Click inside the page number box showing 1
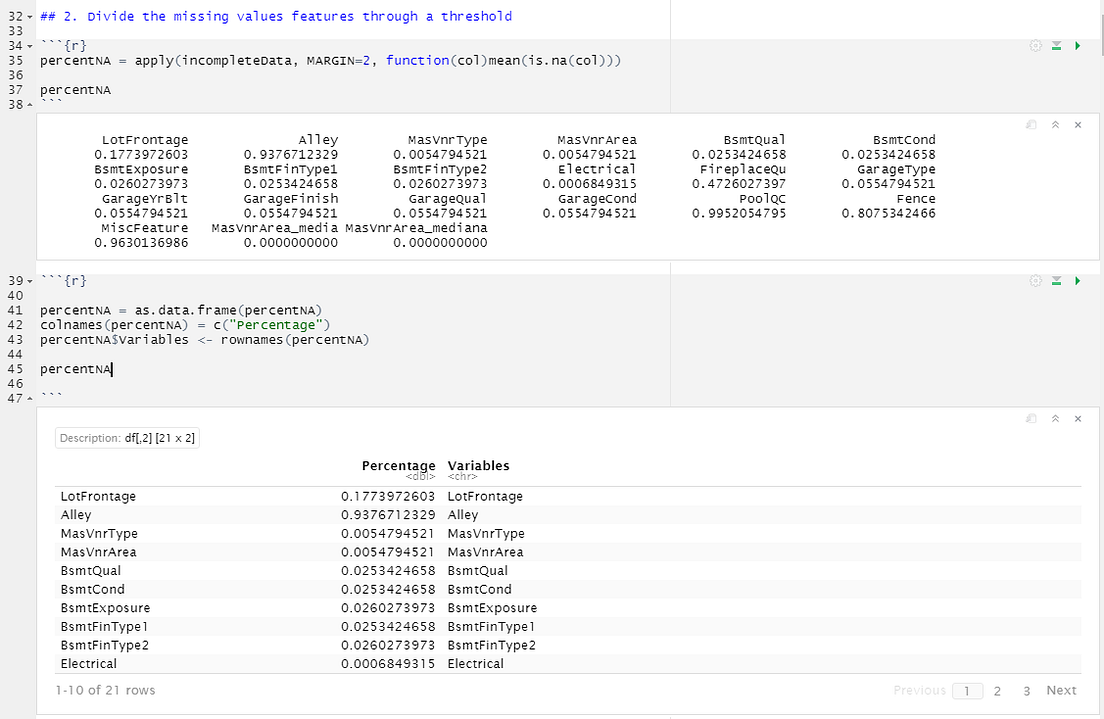 point(967,690)
